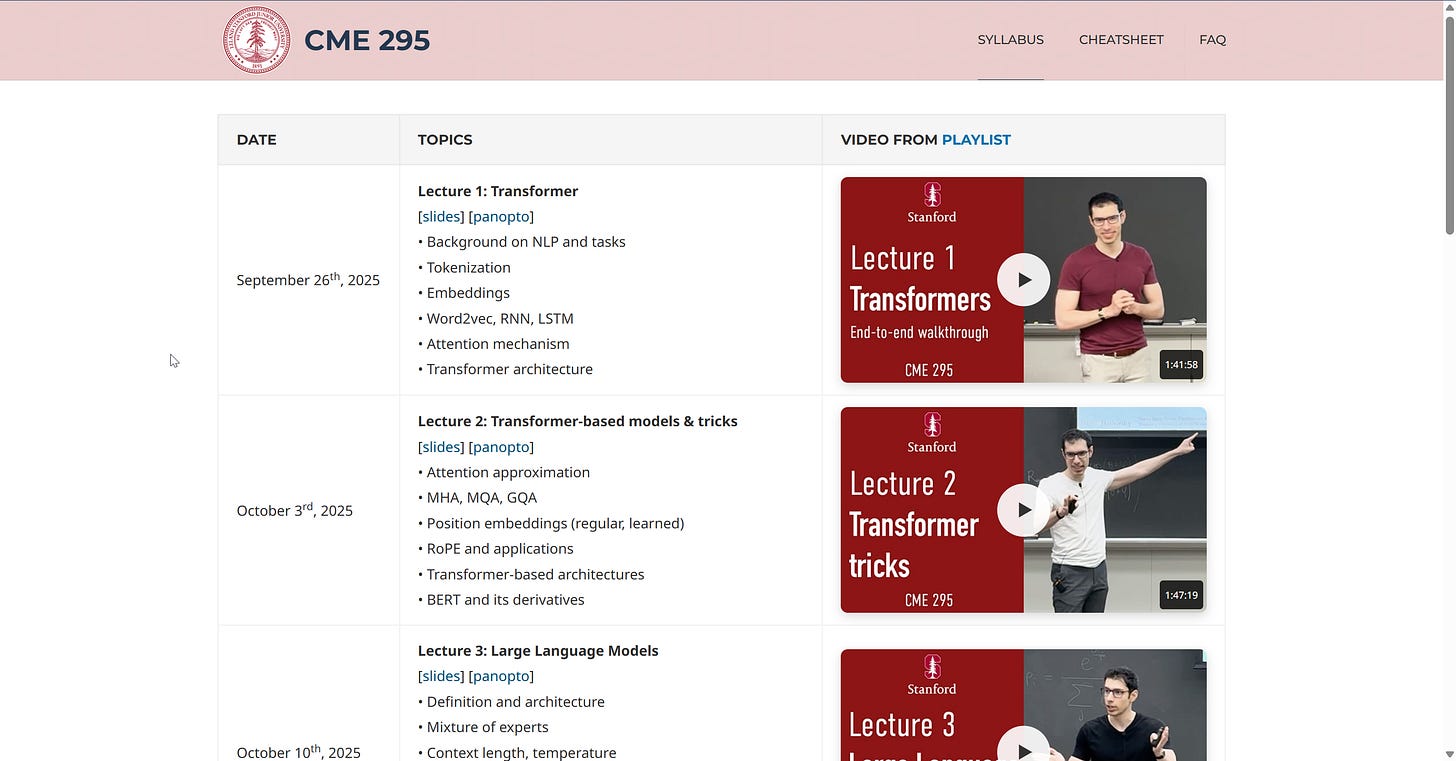The width and height of the screenshot is (1456, 761).
Task: Click 'Context length, temperature' bullet
Action: (x=517, y=753)
